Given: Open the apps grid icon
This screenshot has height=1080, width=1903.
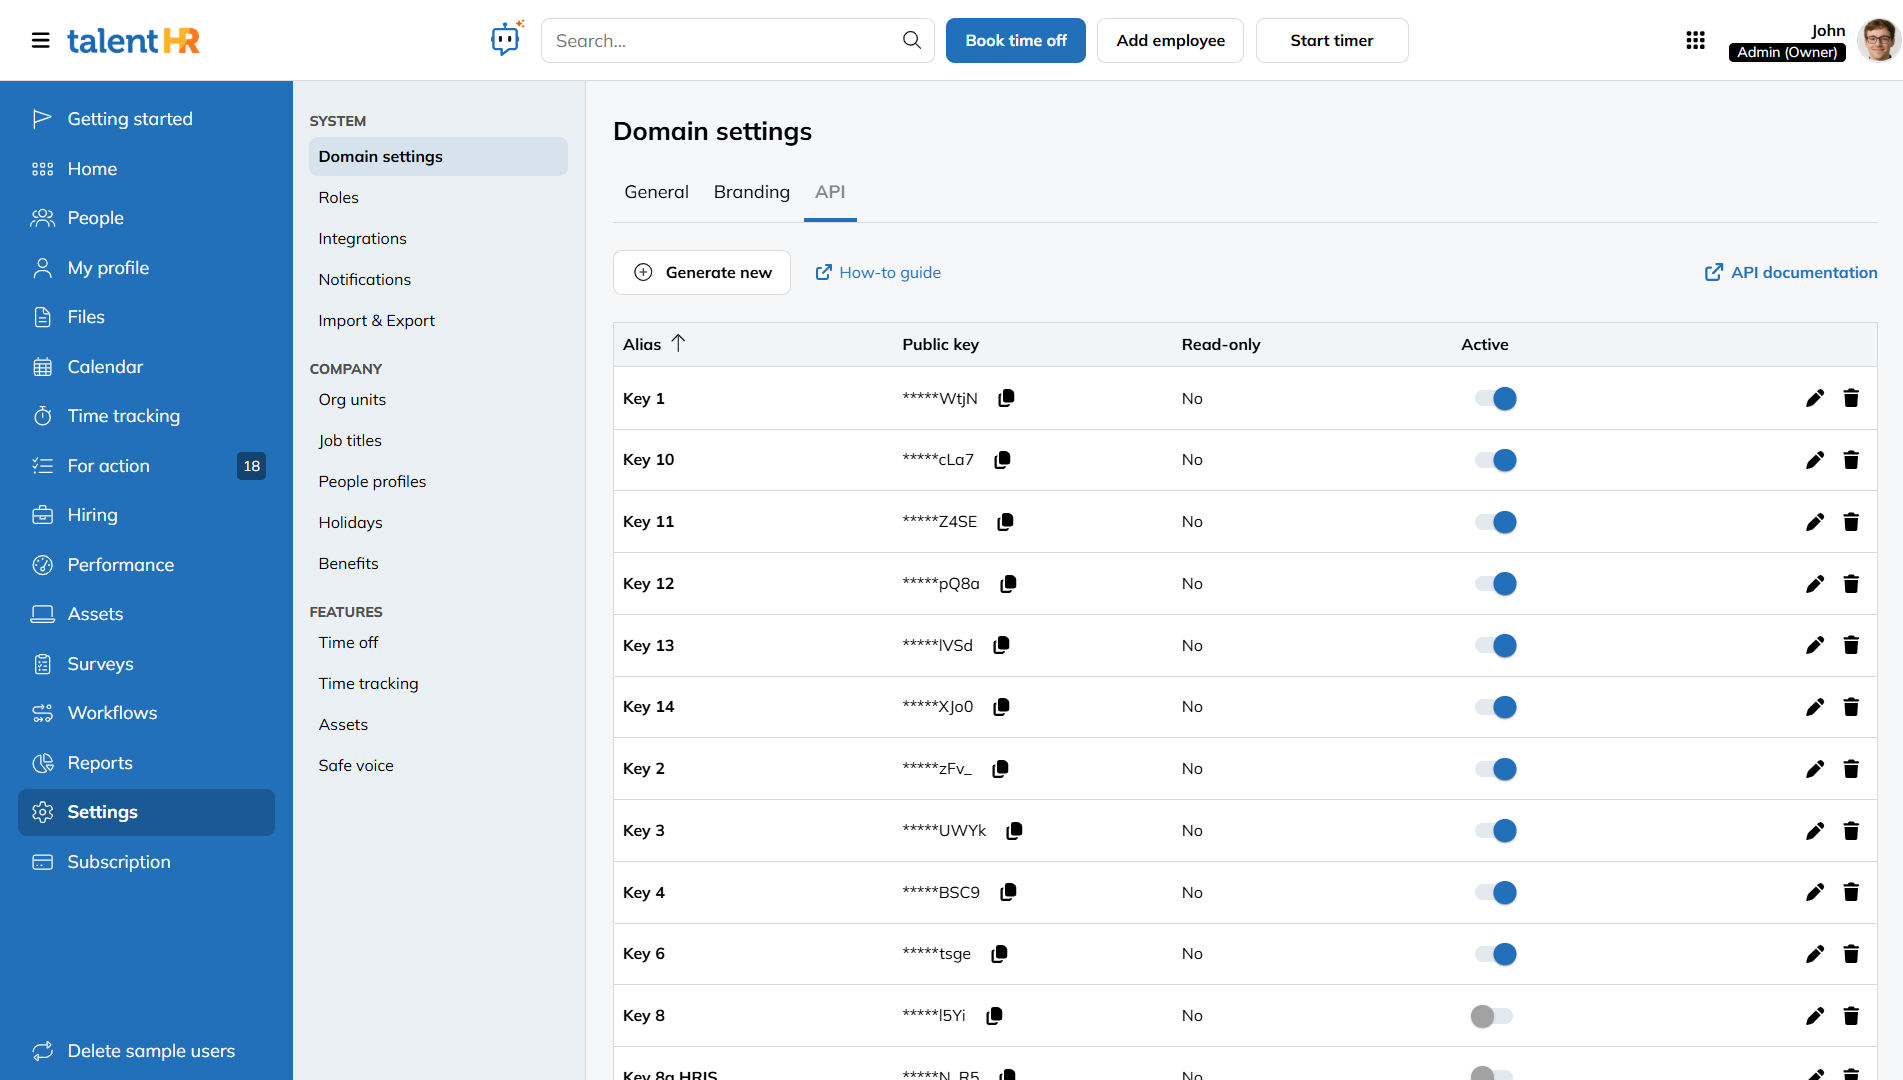Looking at the screenshot, I should coord(1695,40).
